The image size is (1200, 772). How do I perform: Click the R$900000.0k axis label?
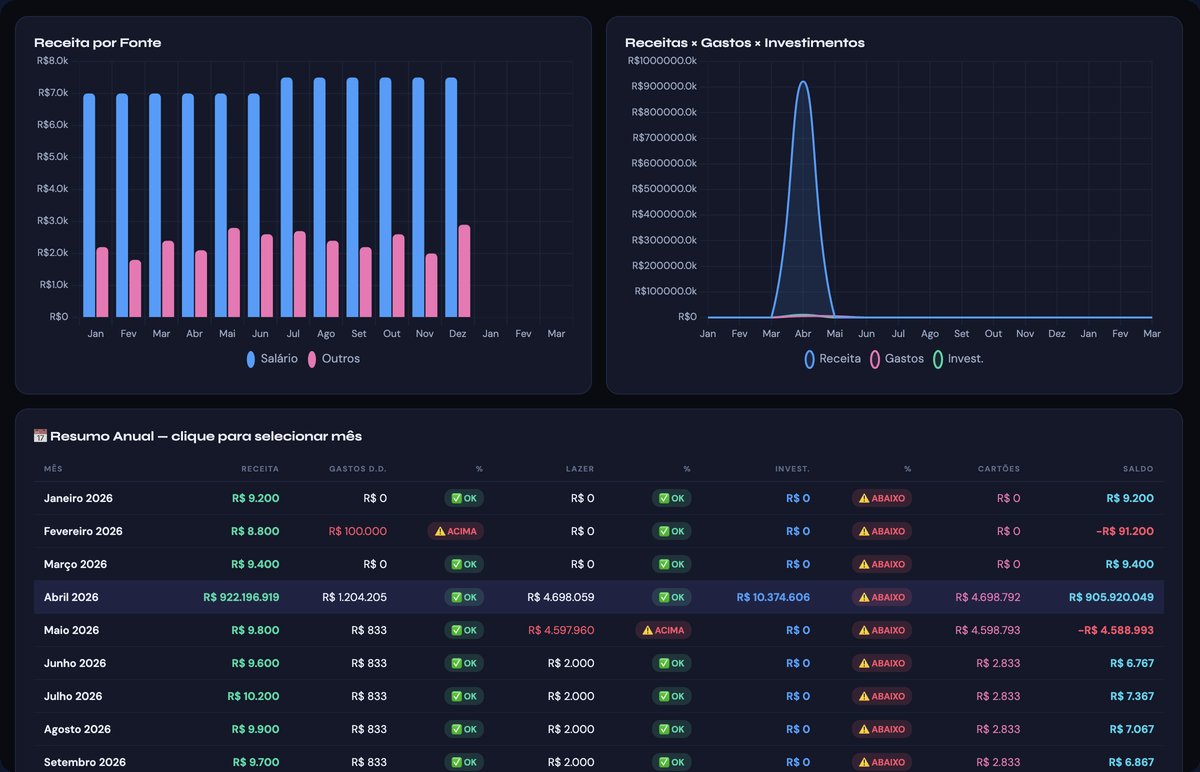coord(664,86)
